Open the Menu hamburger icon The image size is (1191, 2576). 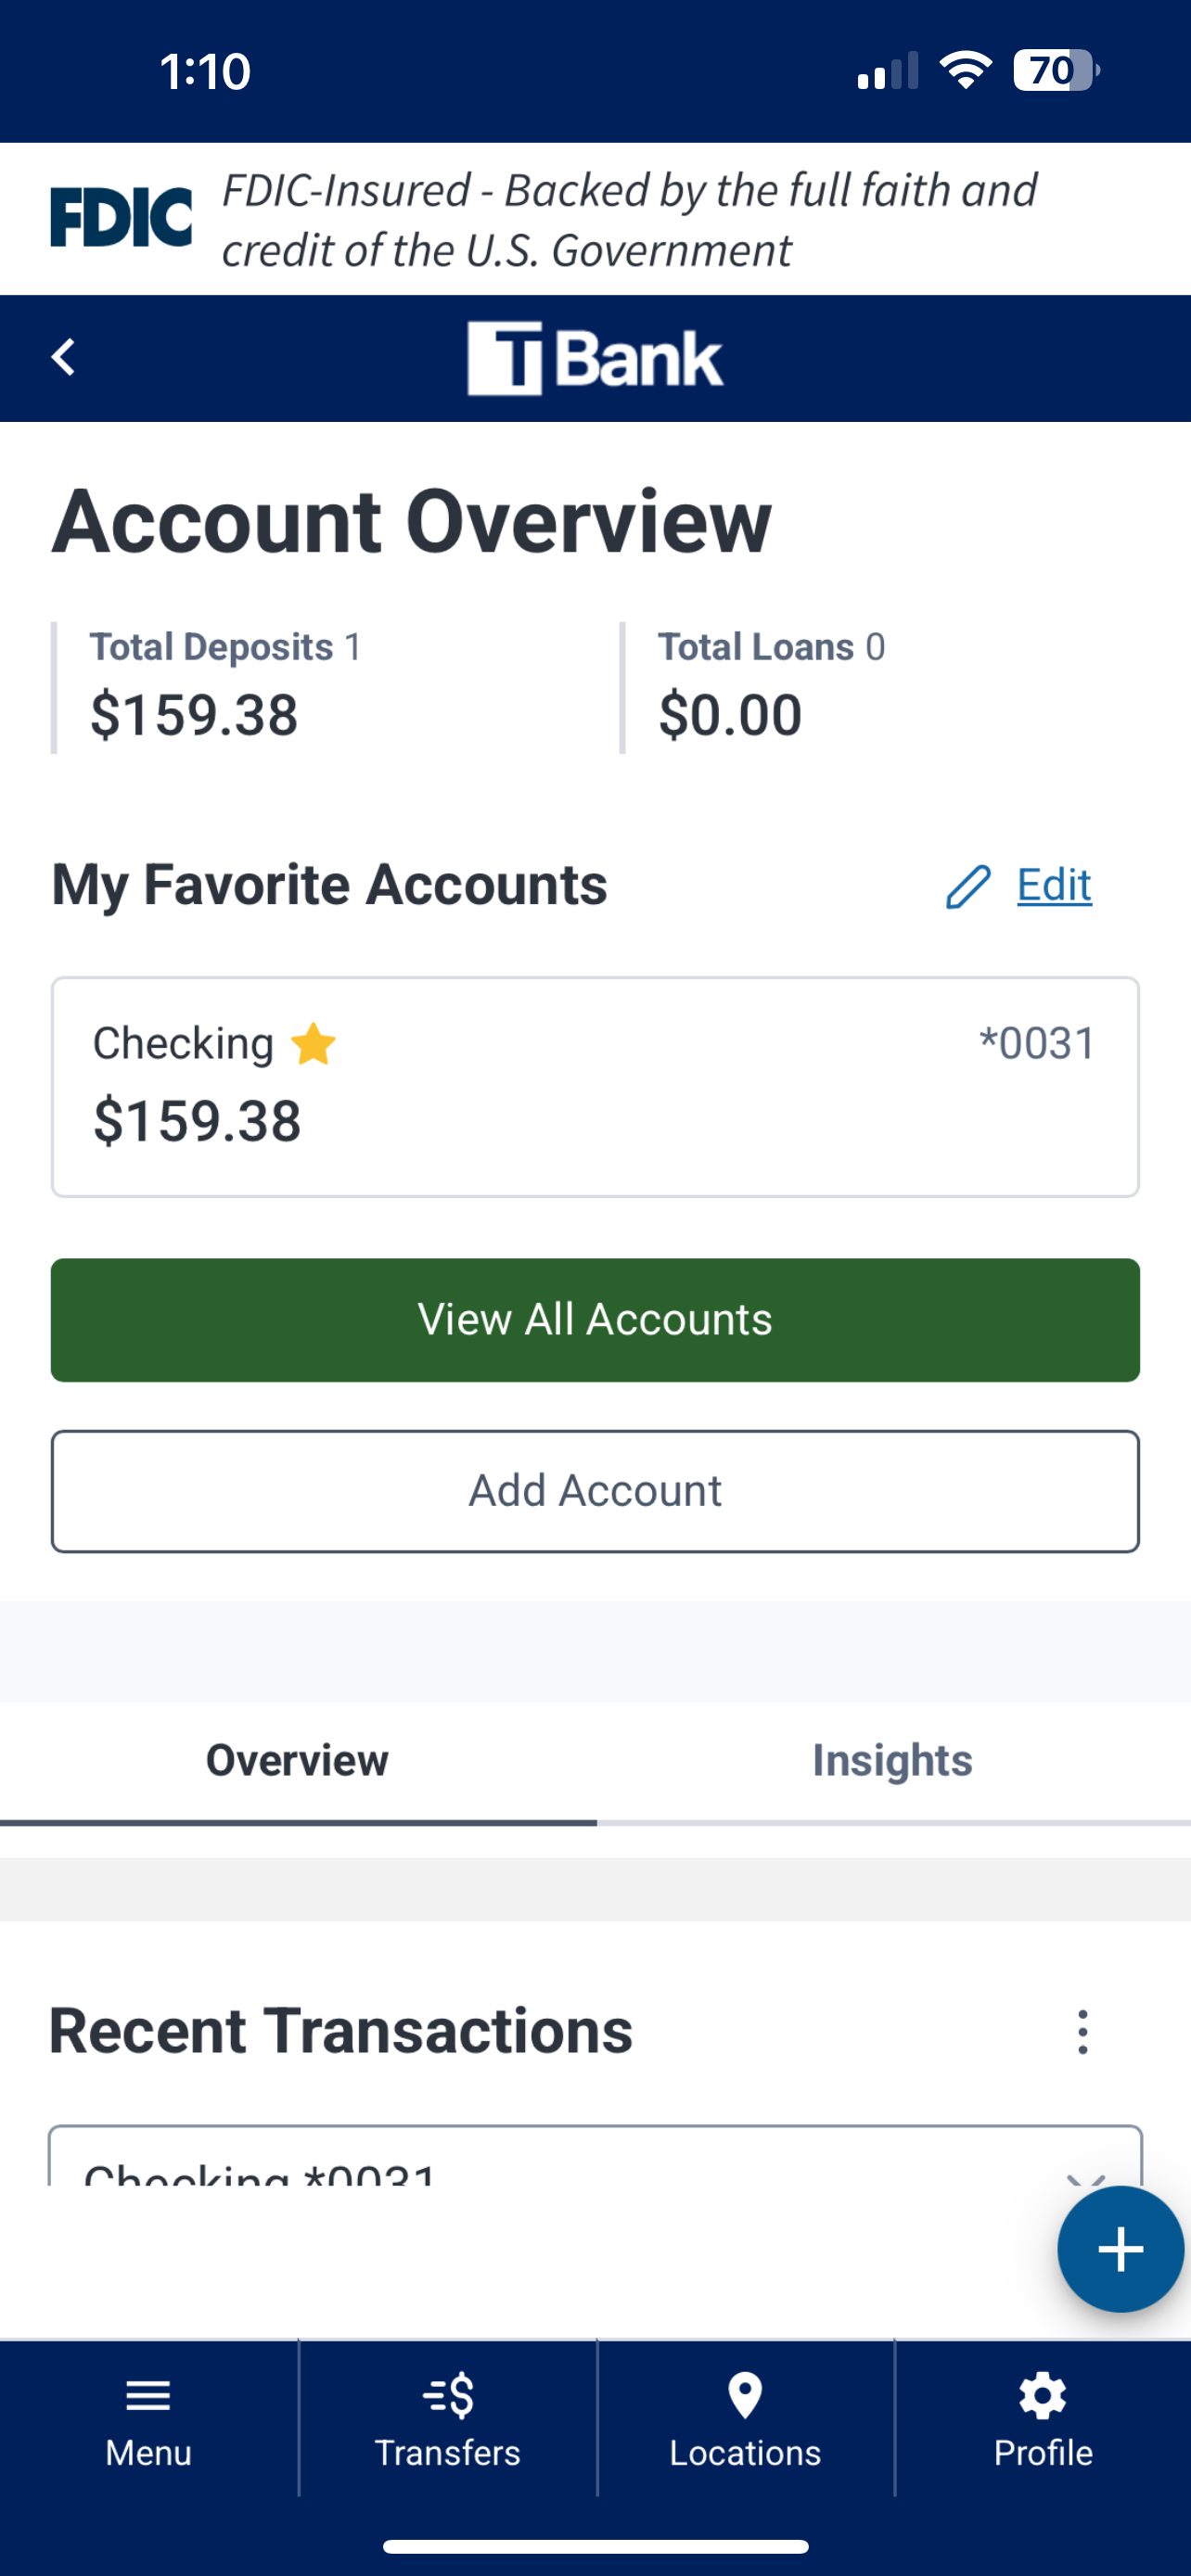148,2395
